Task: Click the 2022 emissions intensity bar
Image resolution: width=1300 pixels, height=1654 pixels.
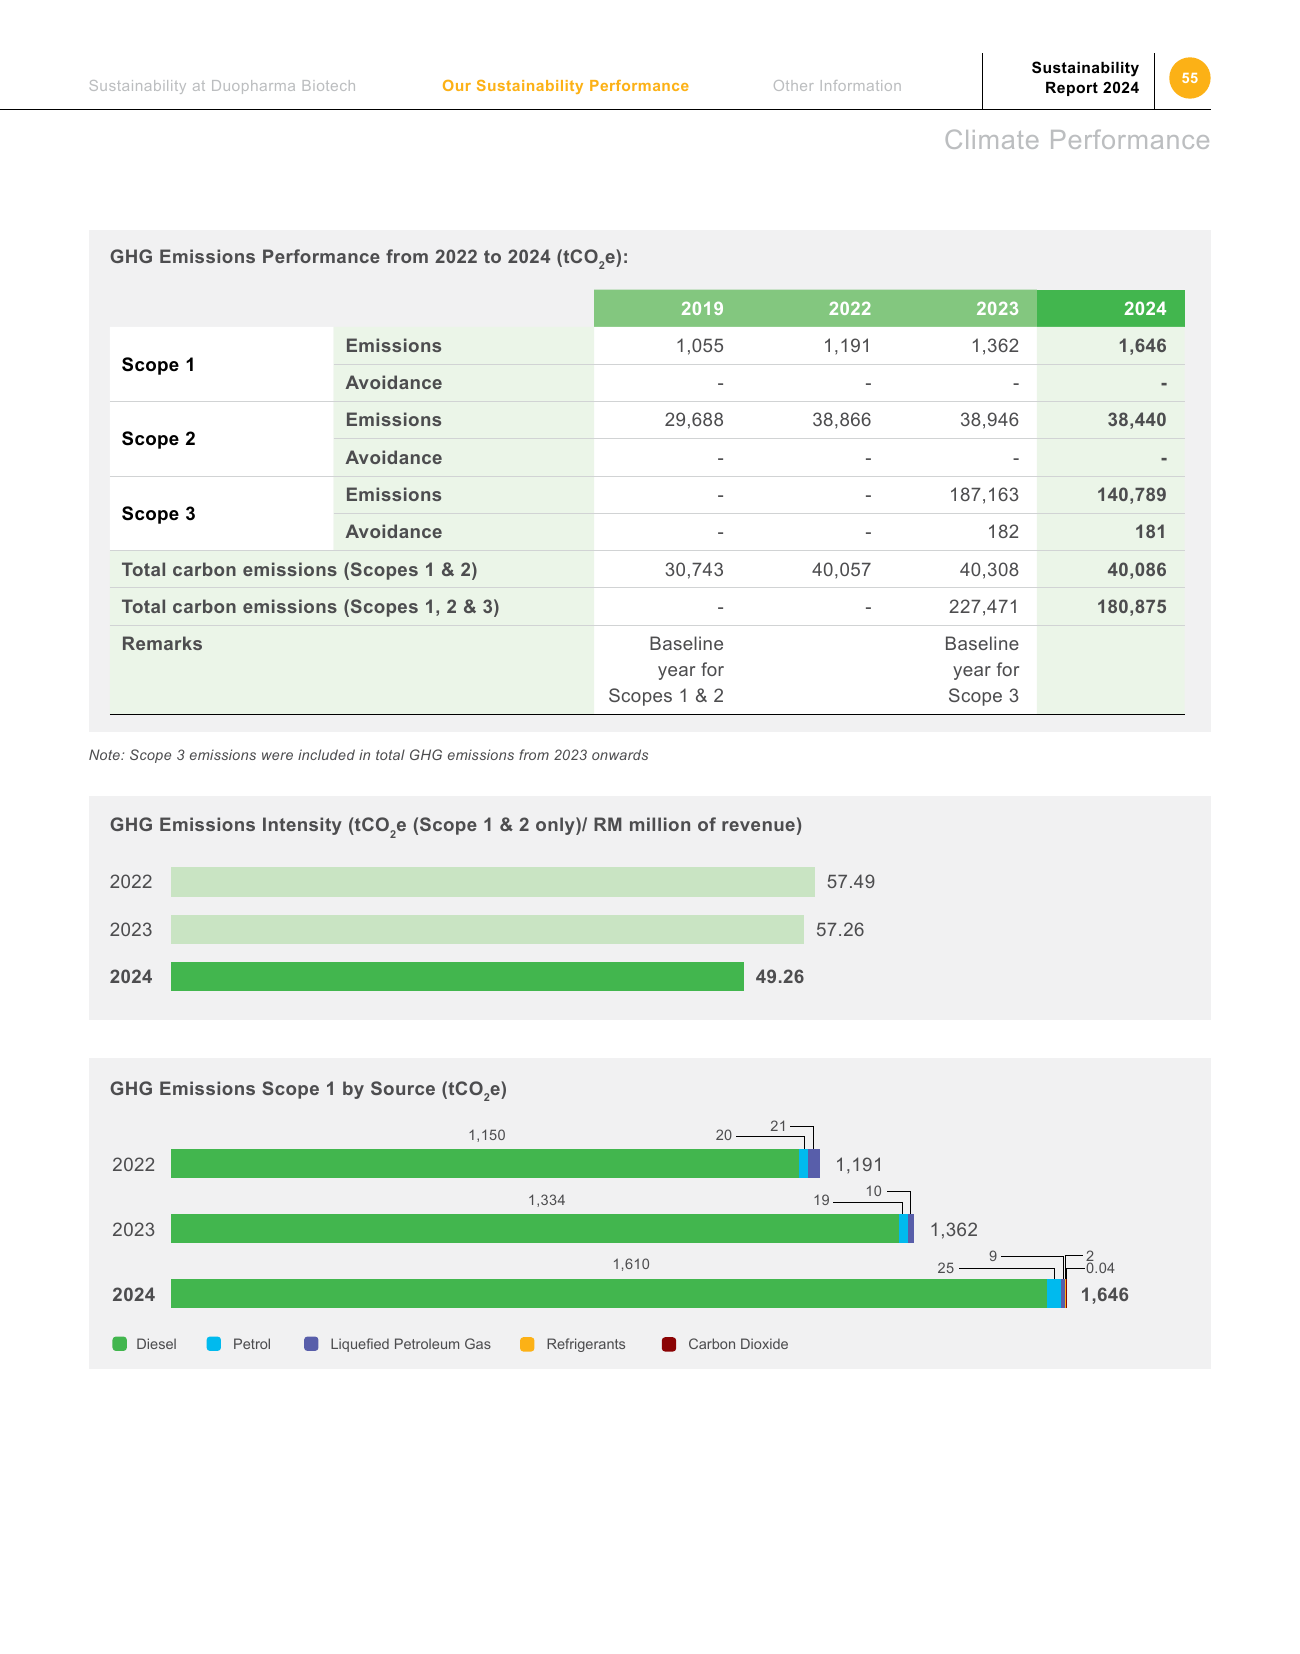Action: point(493,882)
